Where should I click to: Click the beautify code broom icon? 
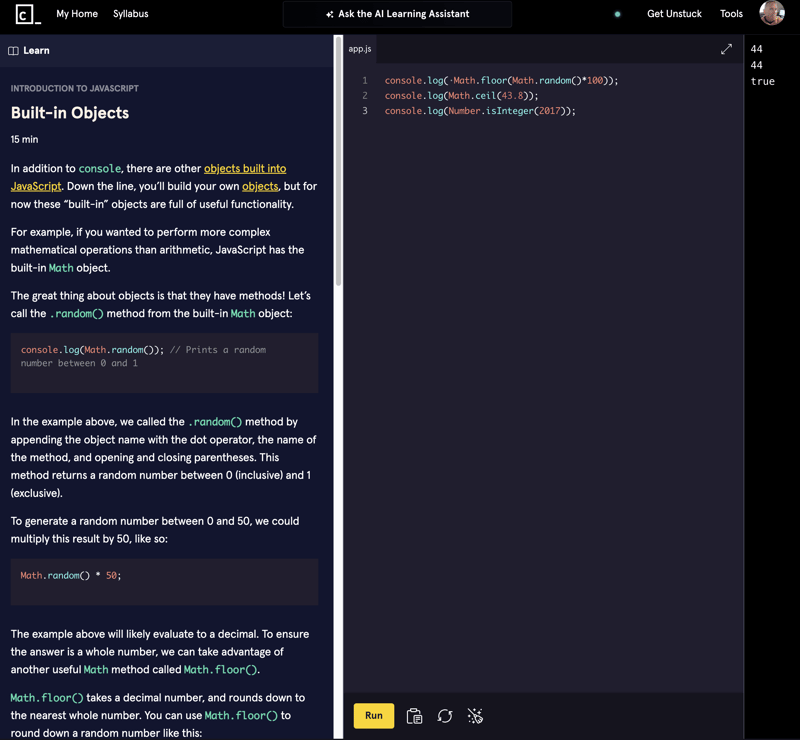(475, 716)
